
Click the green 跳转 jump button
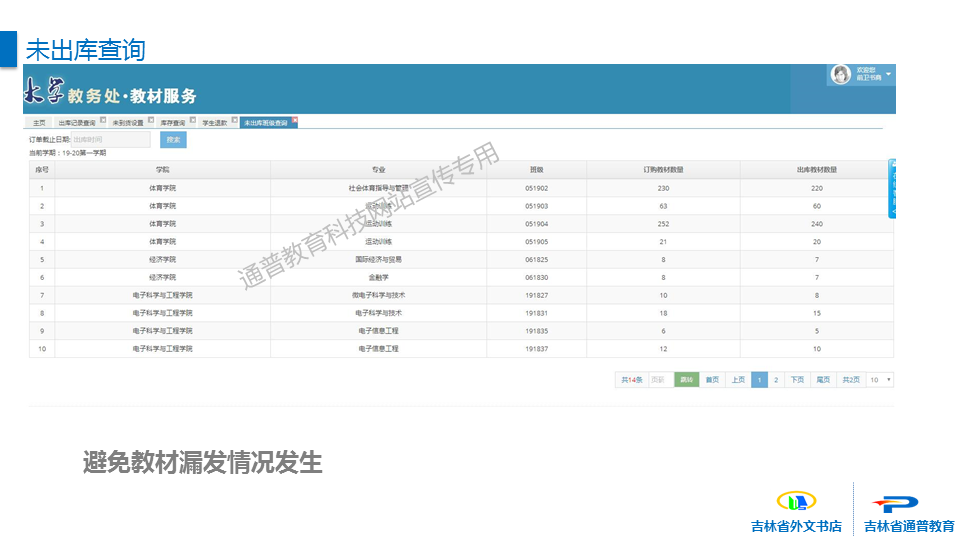(686, 380)
